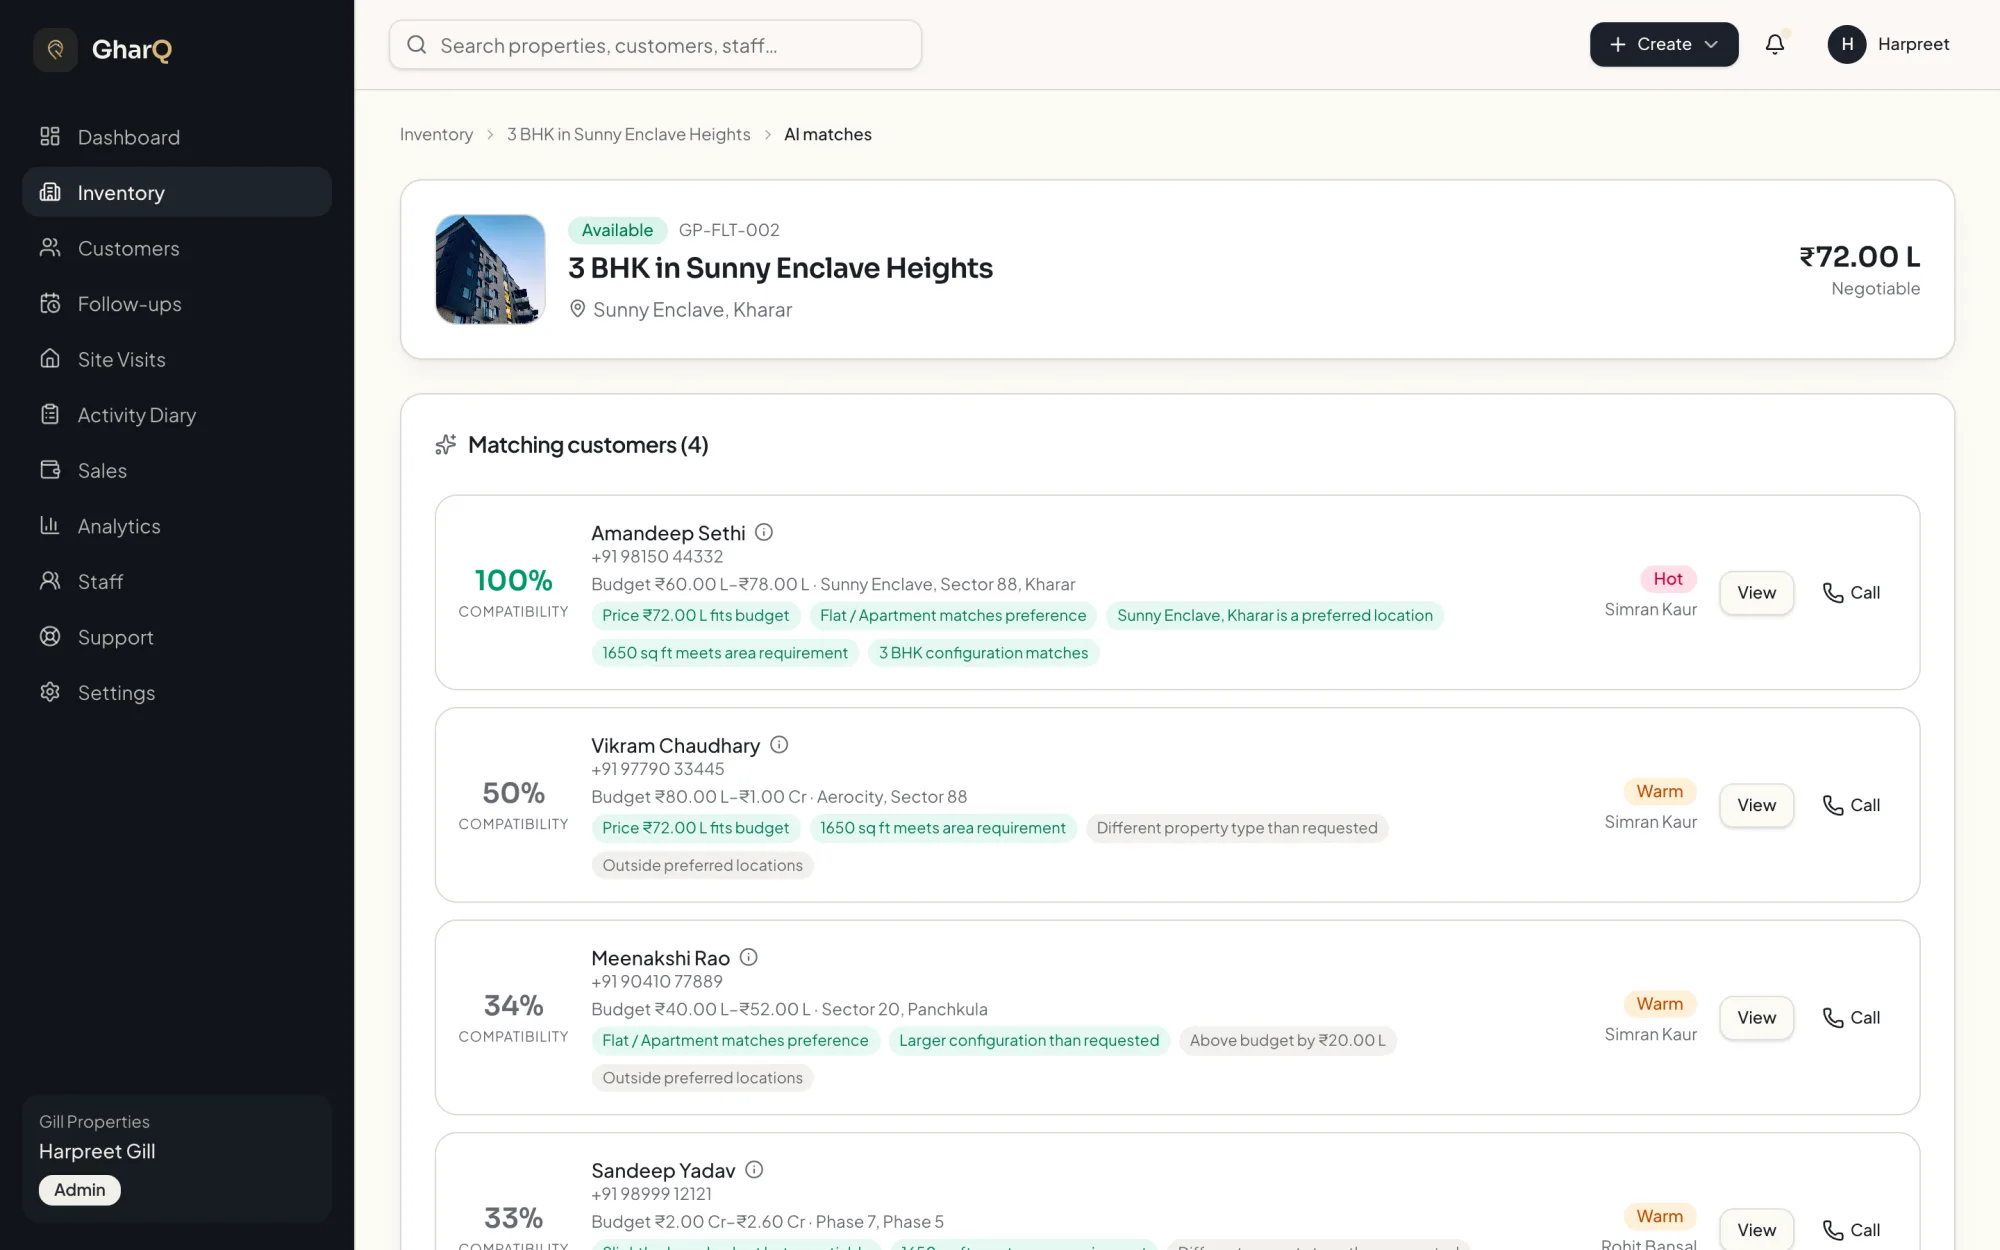Navigate to Site Visits
This screenshot has width=2000, height=1250.
click(177, 359)
